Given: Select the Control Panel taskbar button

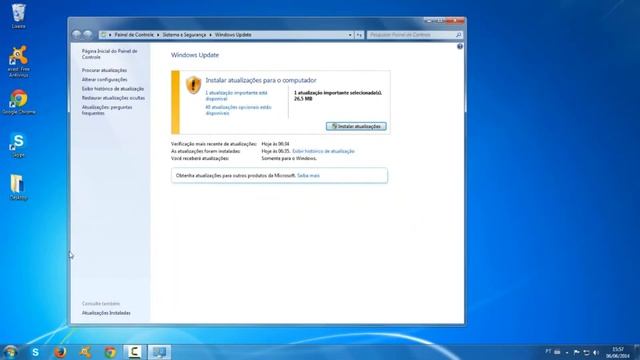Looking at the screenshot, I should [160, 352].
